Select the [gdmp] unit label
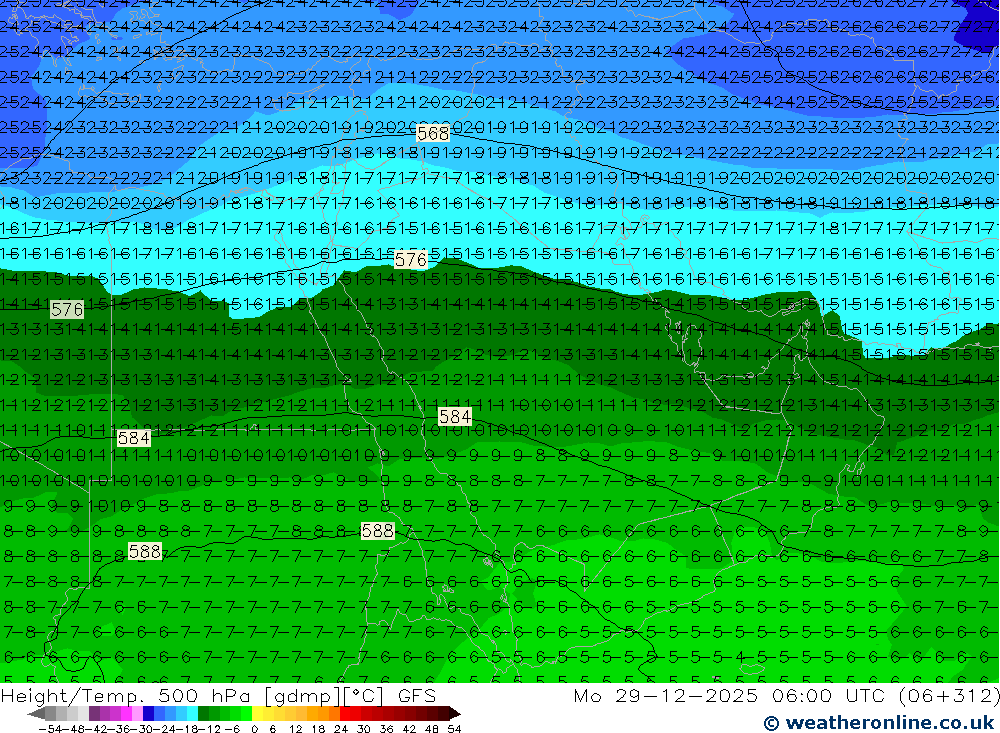Image resolution: width=1000 pixels, height=733 pixels. click(x=302, y=697)
